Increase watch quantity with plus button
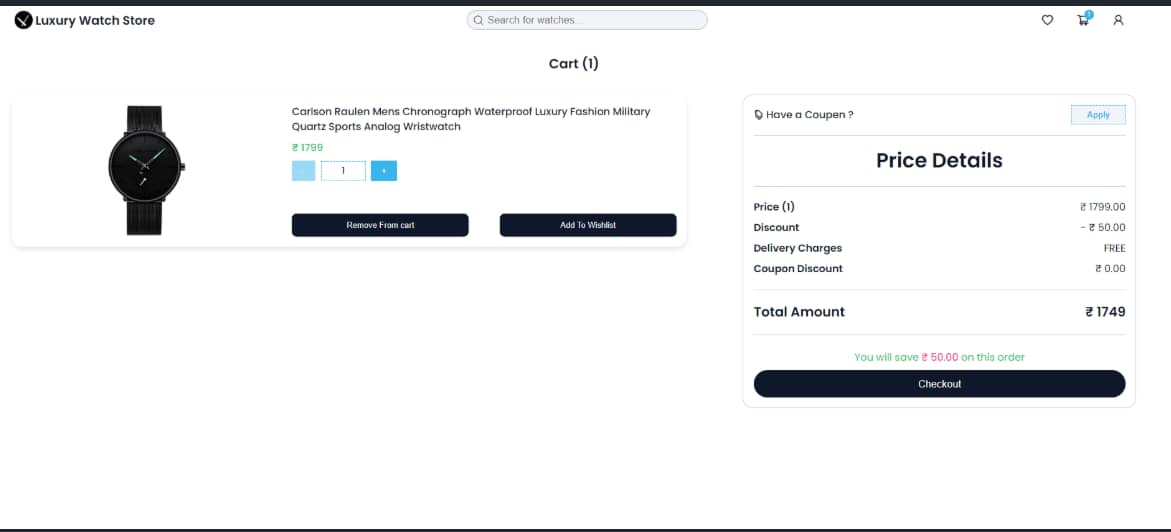 [x=383, y=171]
